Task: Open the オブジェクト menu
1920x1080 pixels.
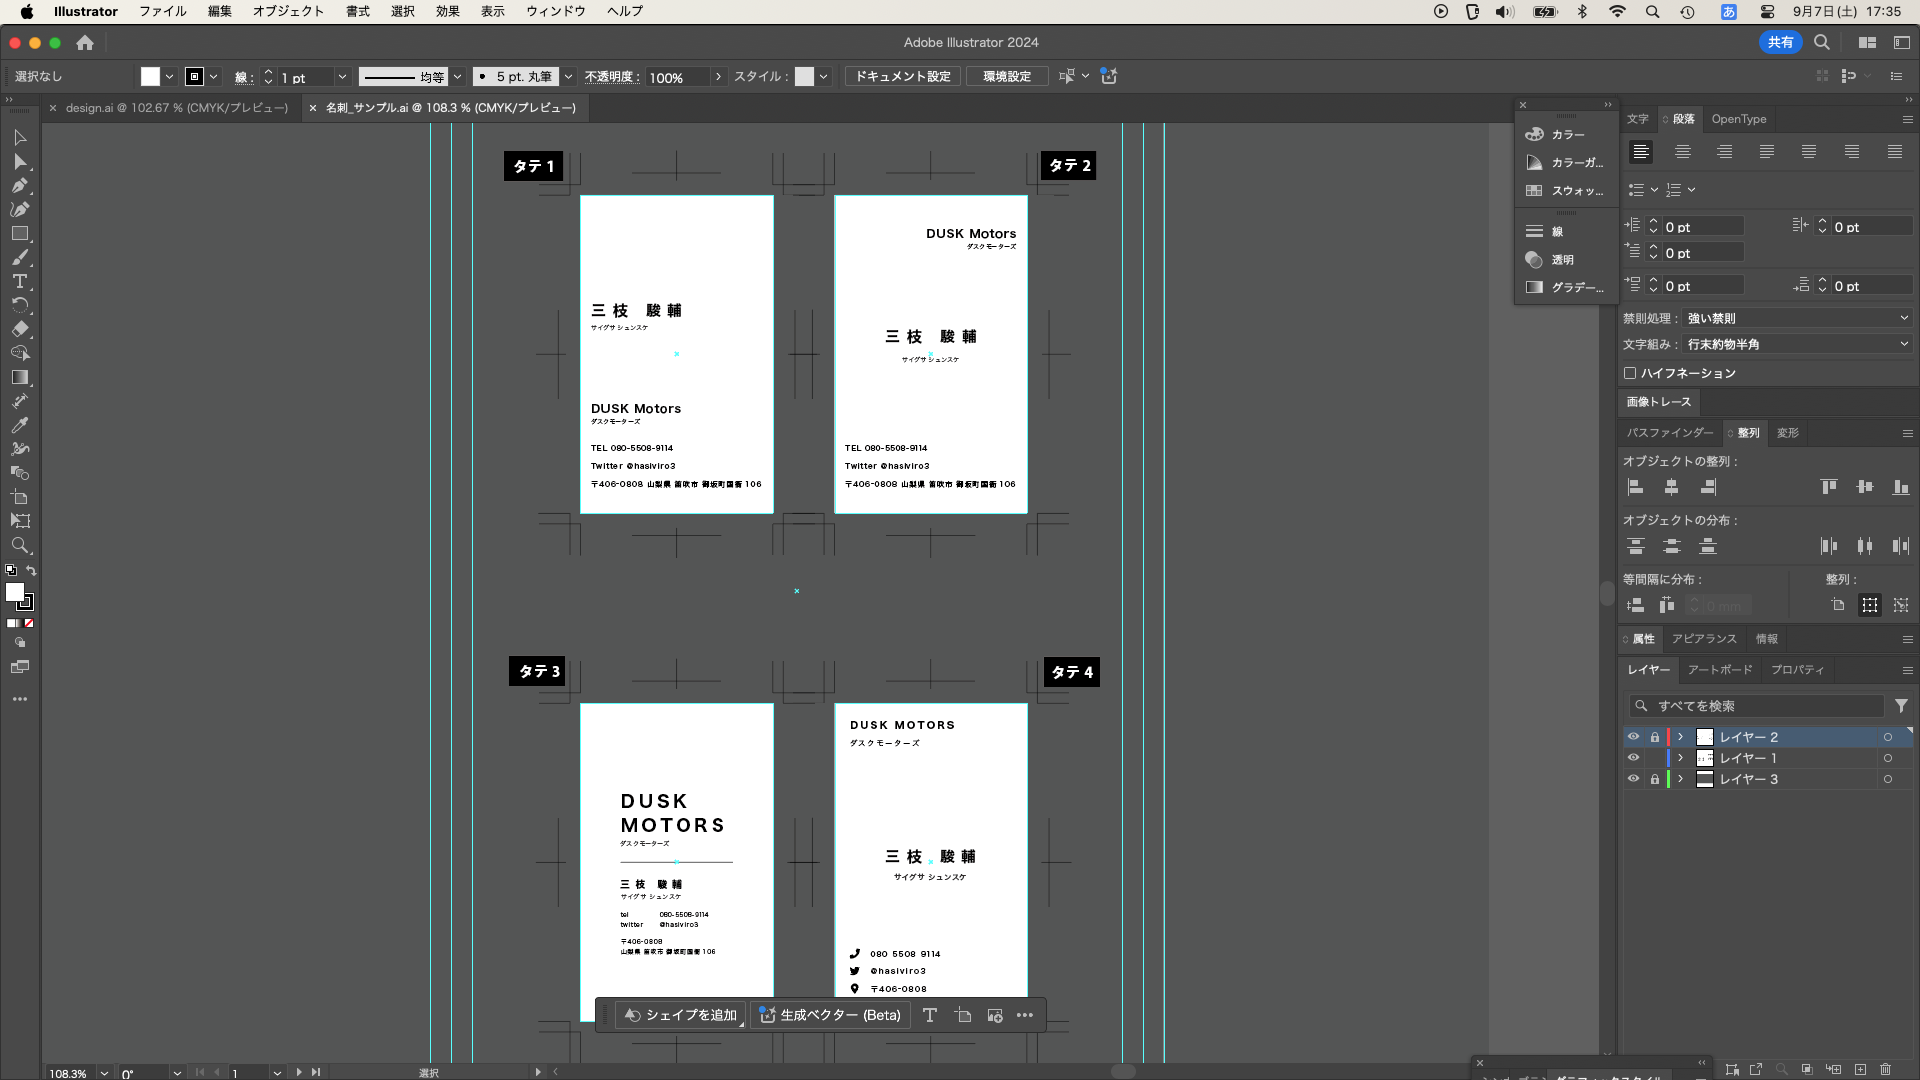Action: (288, 11)
